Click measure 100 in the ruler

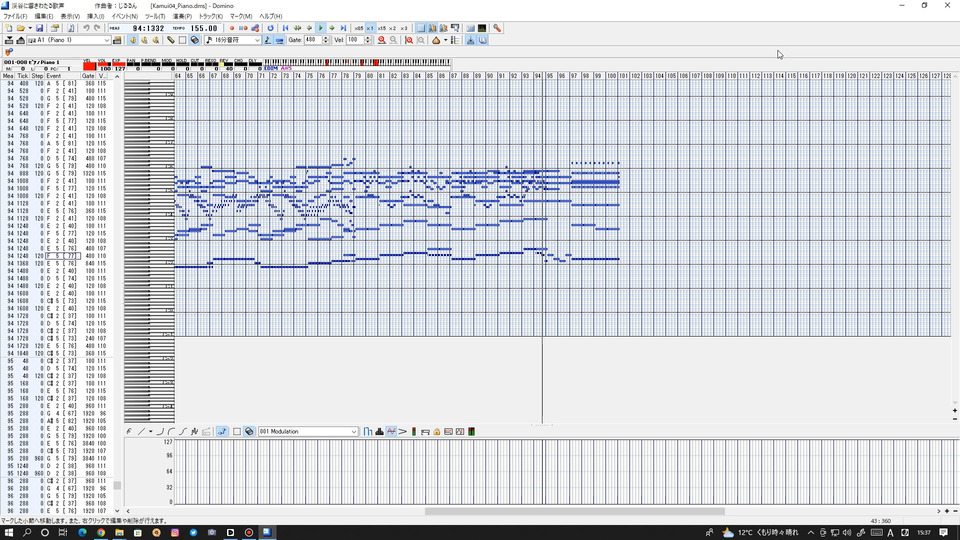[x=611, y=76]
